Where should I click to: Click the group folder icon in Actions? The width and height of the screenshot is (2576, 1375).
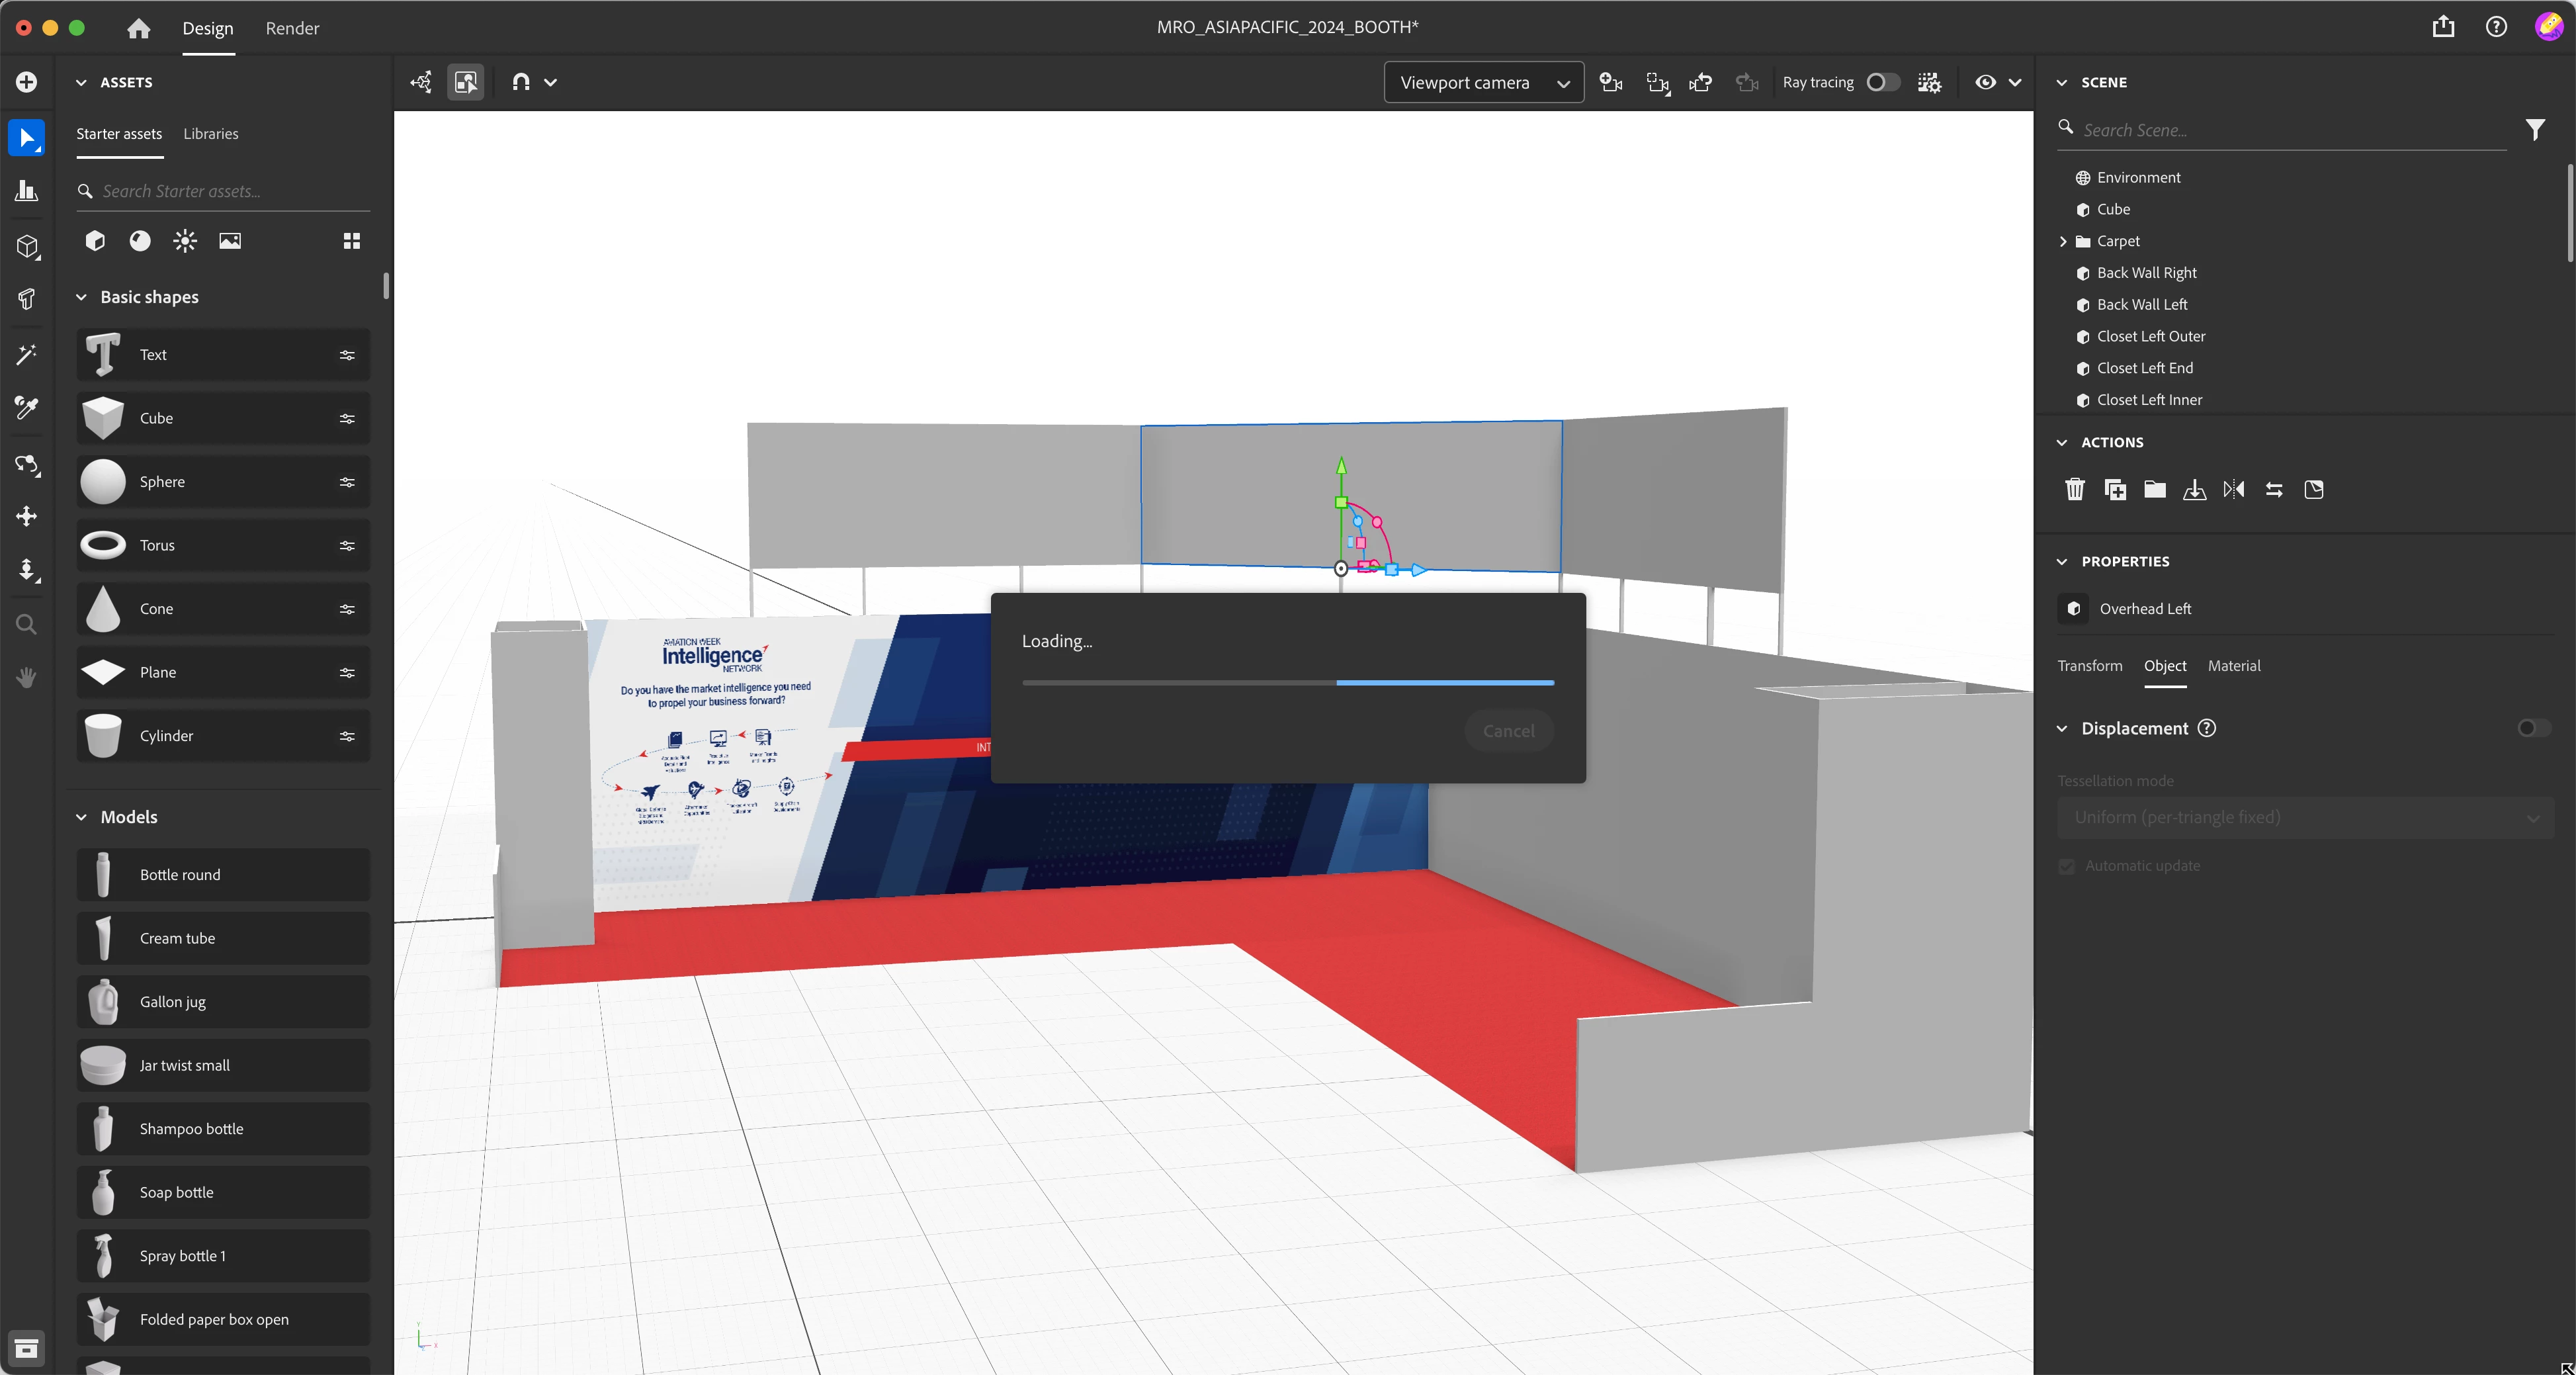tap(2154, 489)
